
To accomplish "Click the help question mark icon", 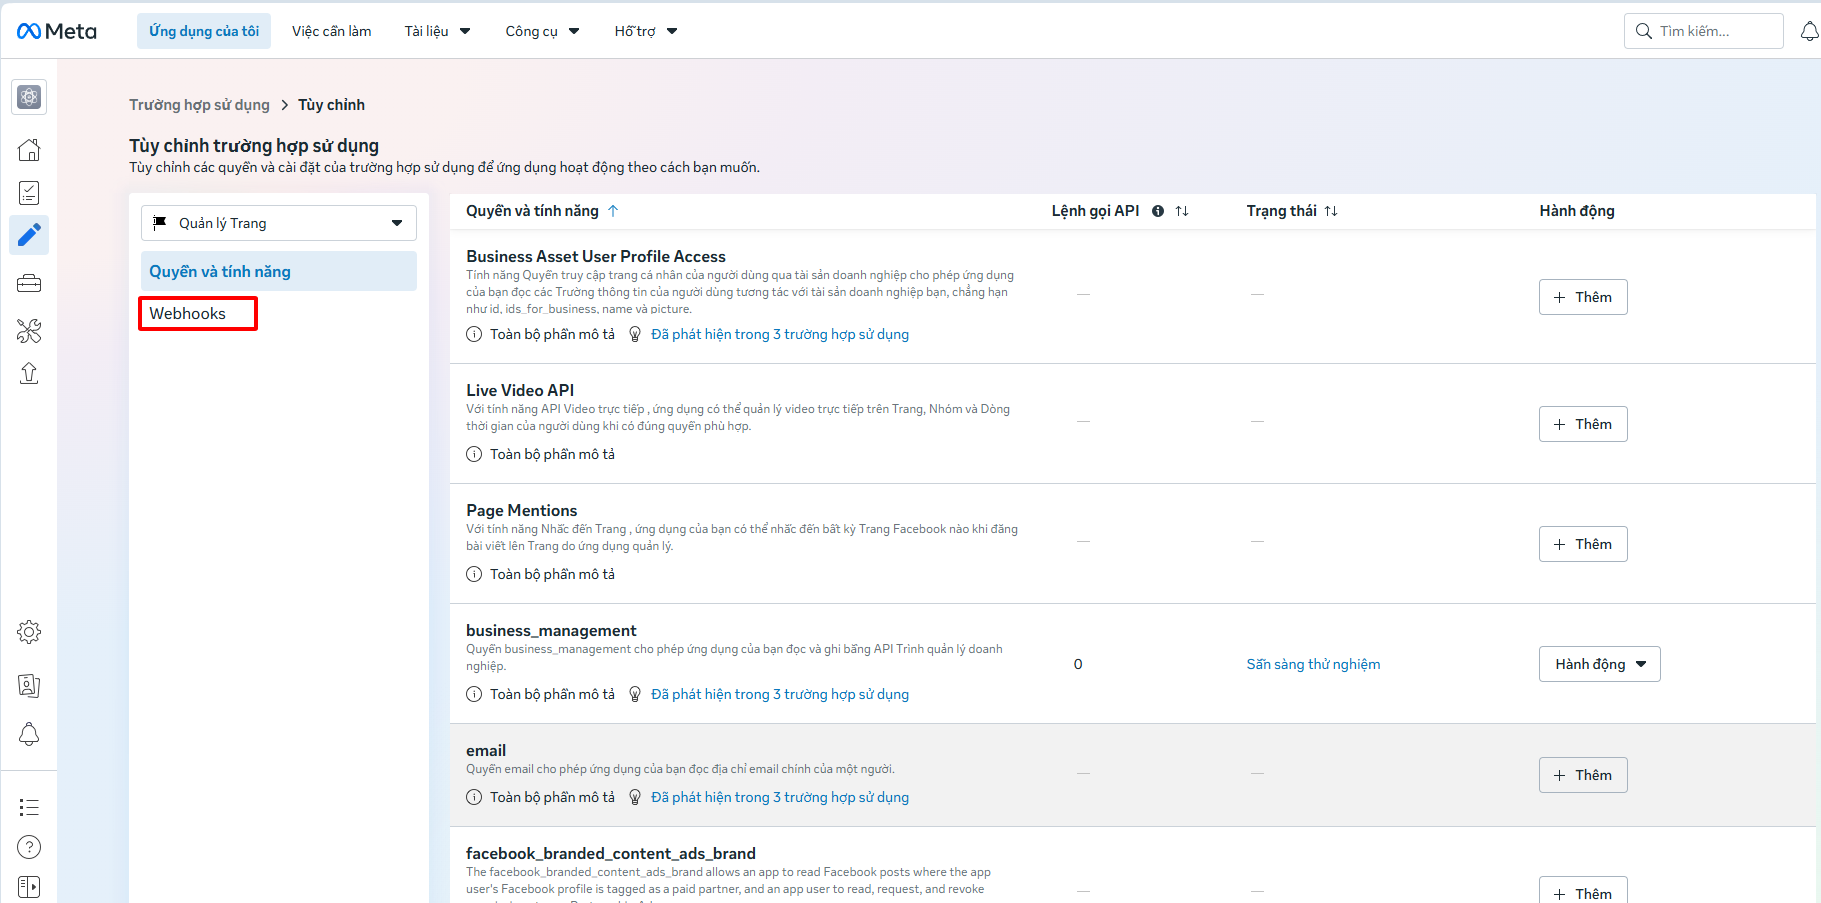I will click(29, 847).
